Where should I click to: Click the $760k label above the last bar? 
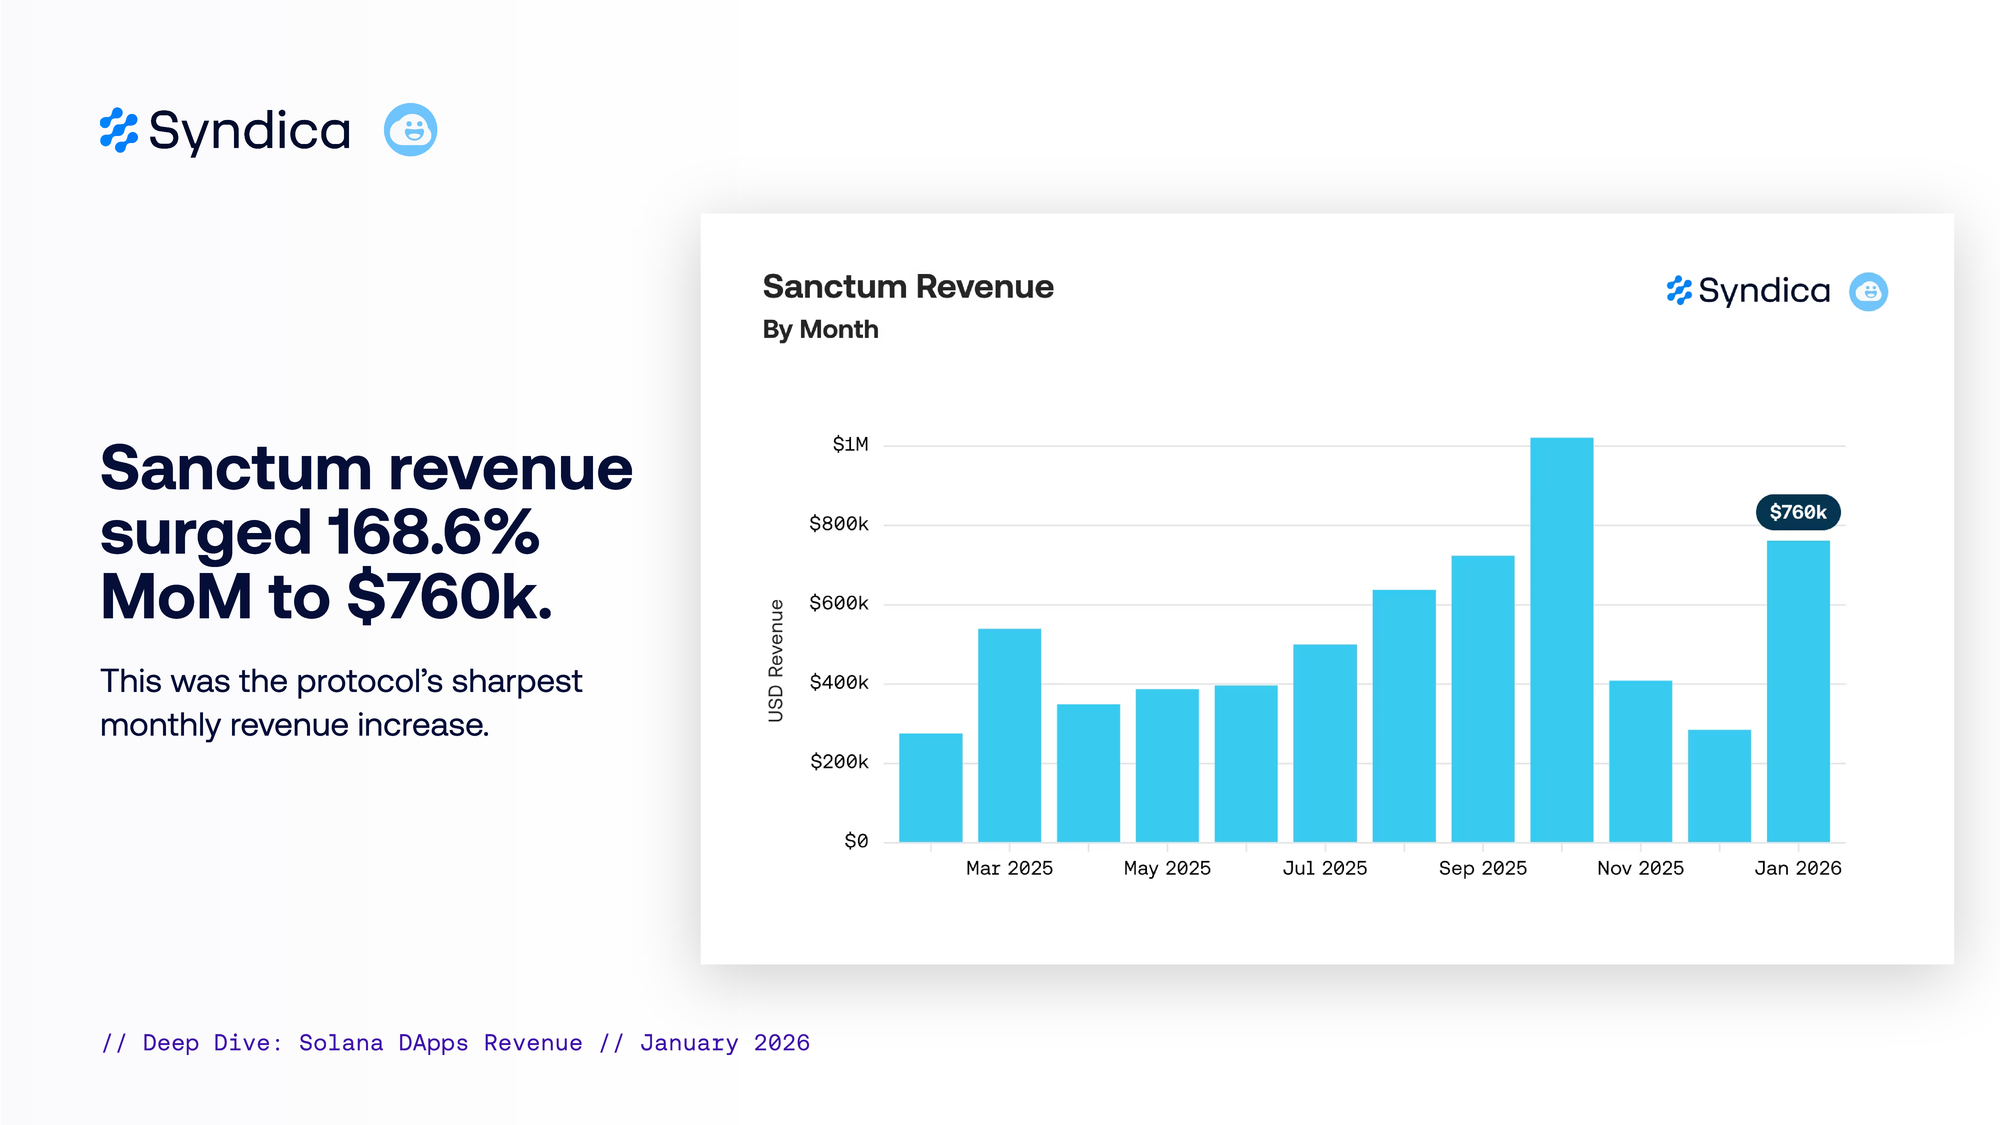tap(1798, 512)
